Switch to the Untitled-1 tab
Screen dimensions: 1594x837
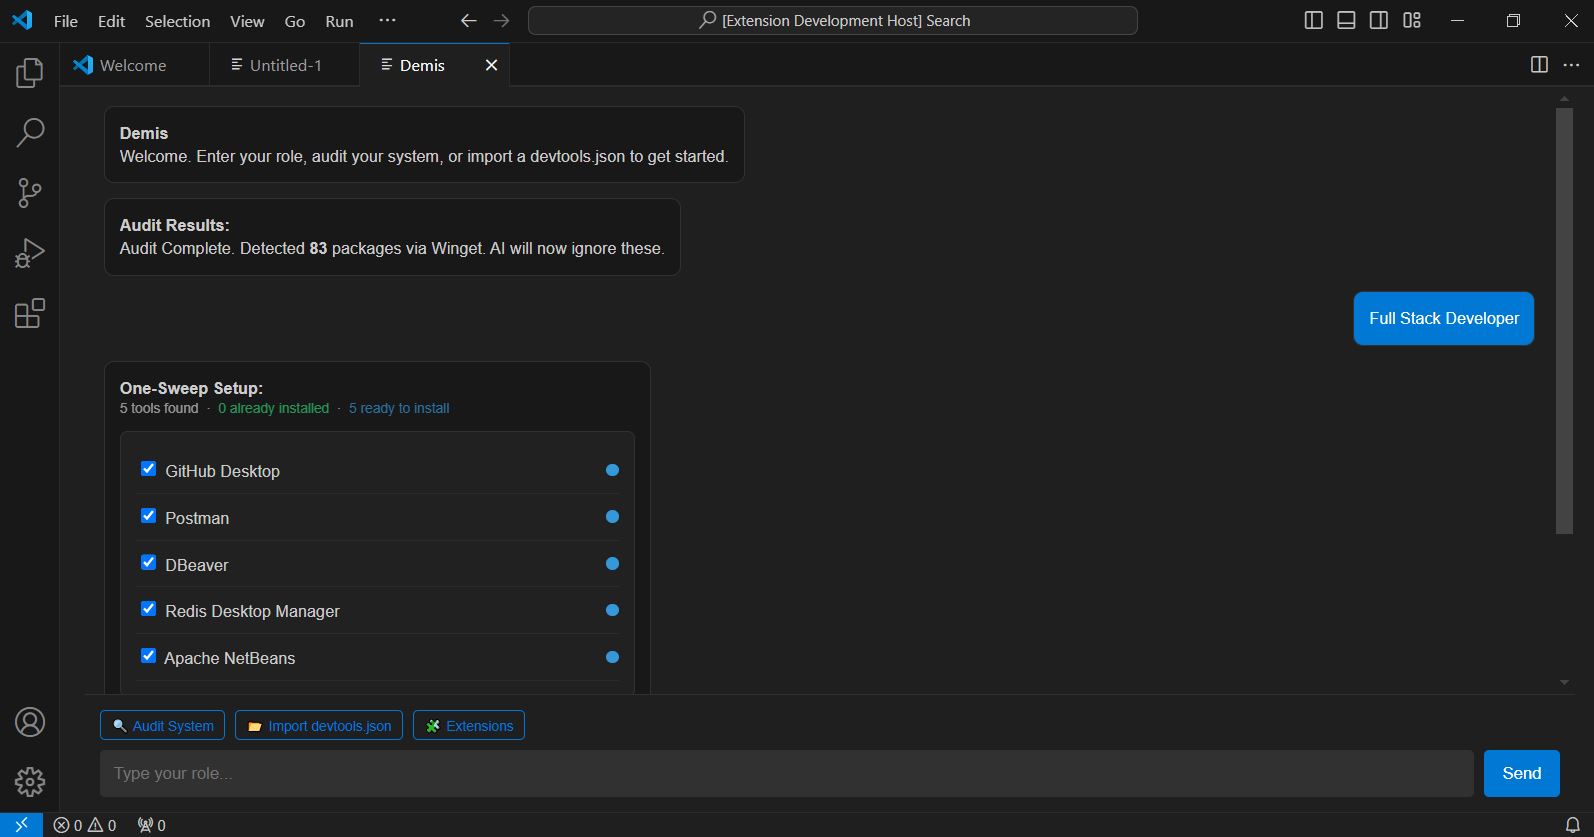285,65
